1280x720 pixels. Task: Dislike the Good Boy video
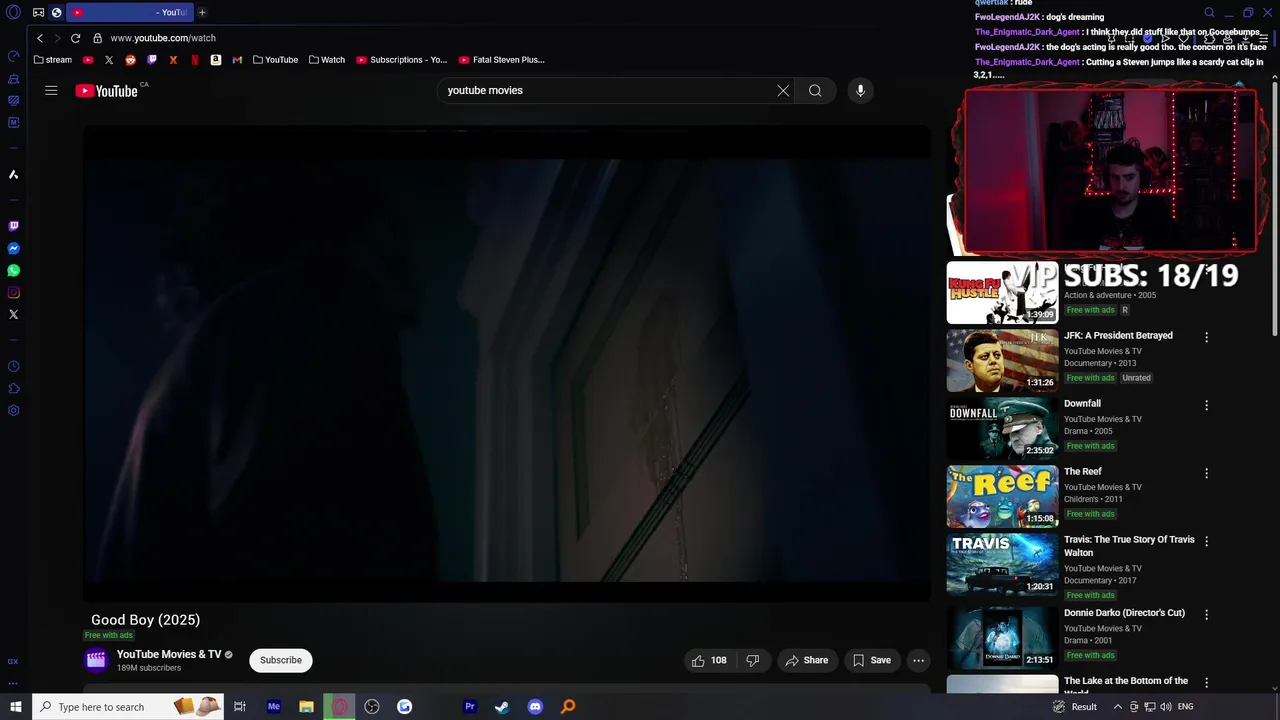click(752, 660)
